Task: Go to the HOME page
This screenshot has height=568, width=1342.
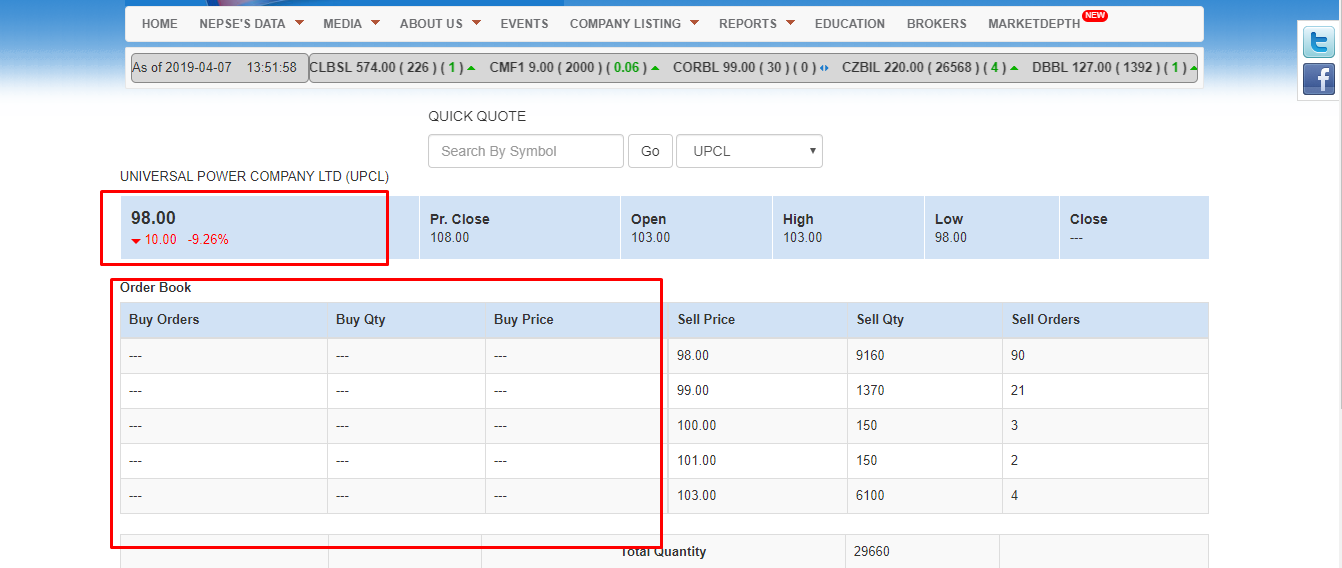Action: 160,23
